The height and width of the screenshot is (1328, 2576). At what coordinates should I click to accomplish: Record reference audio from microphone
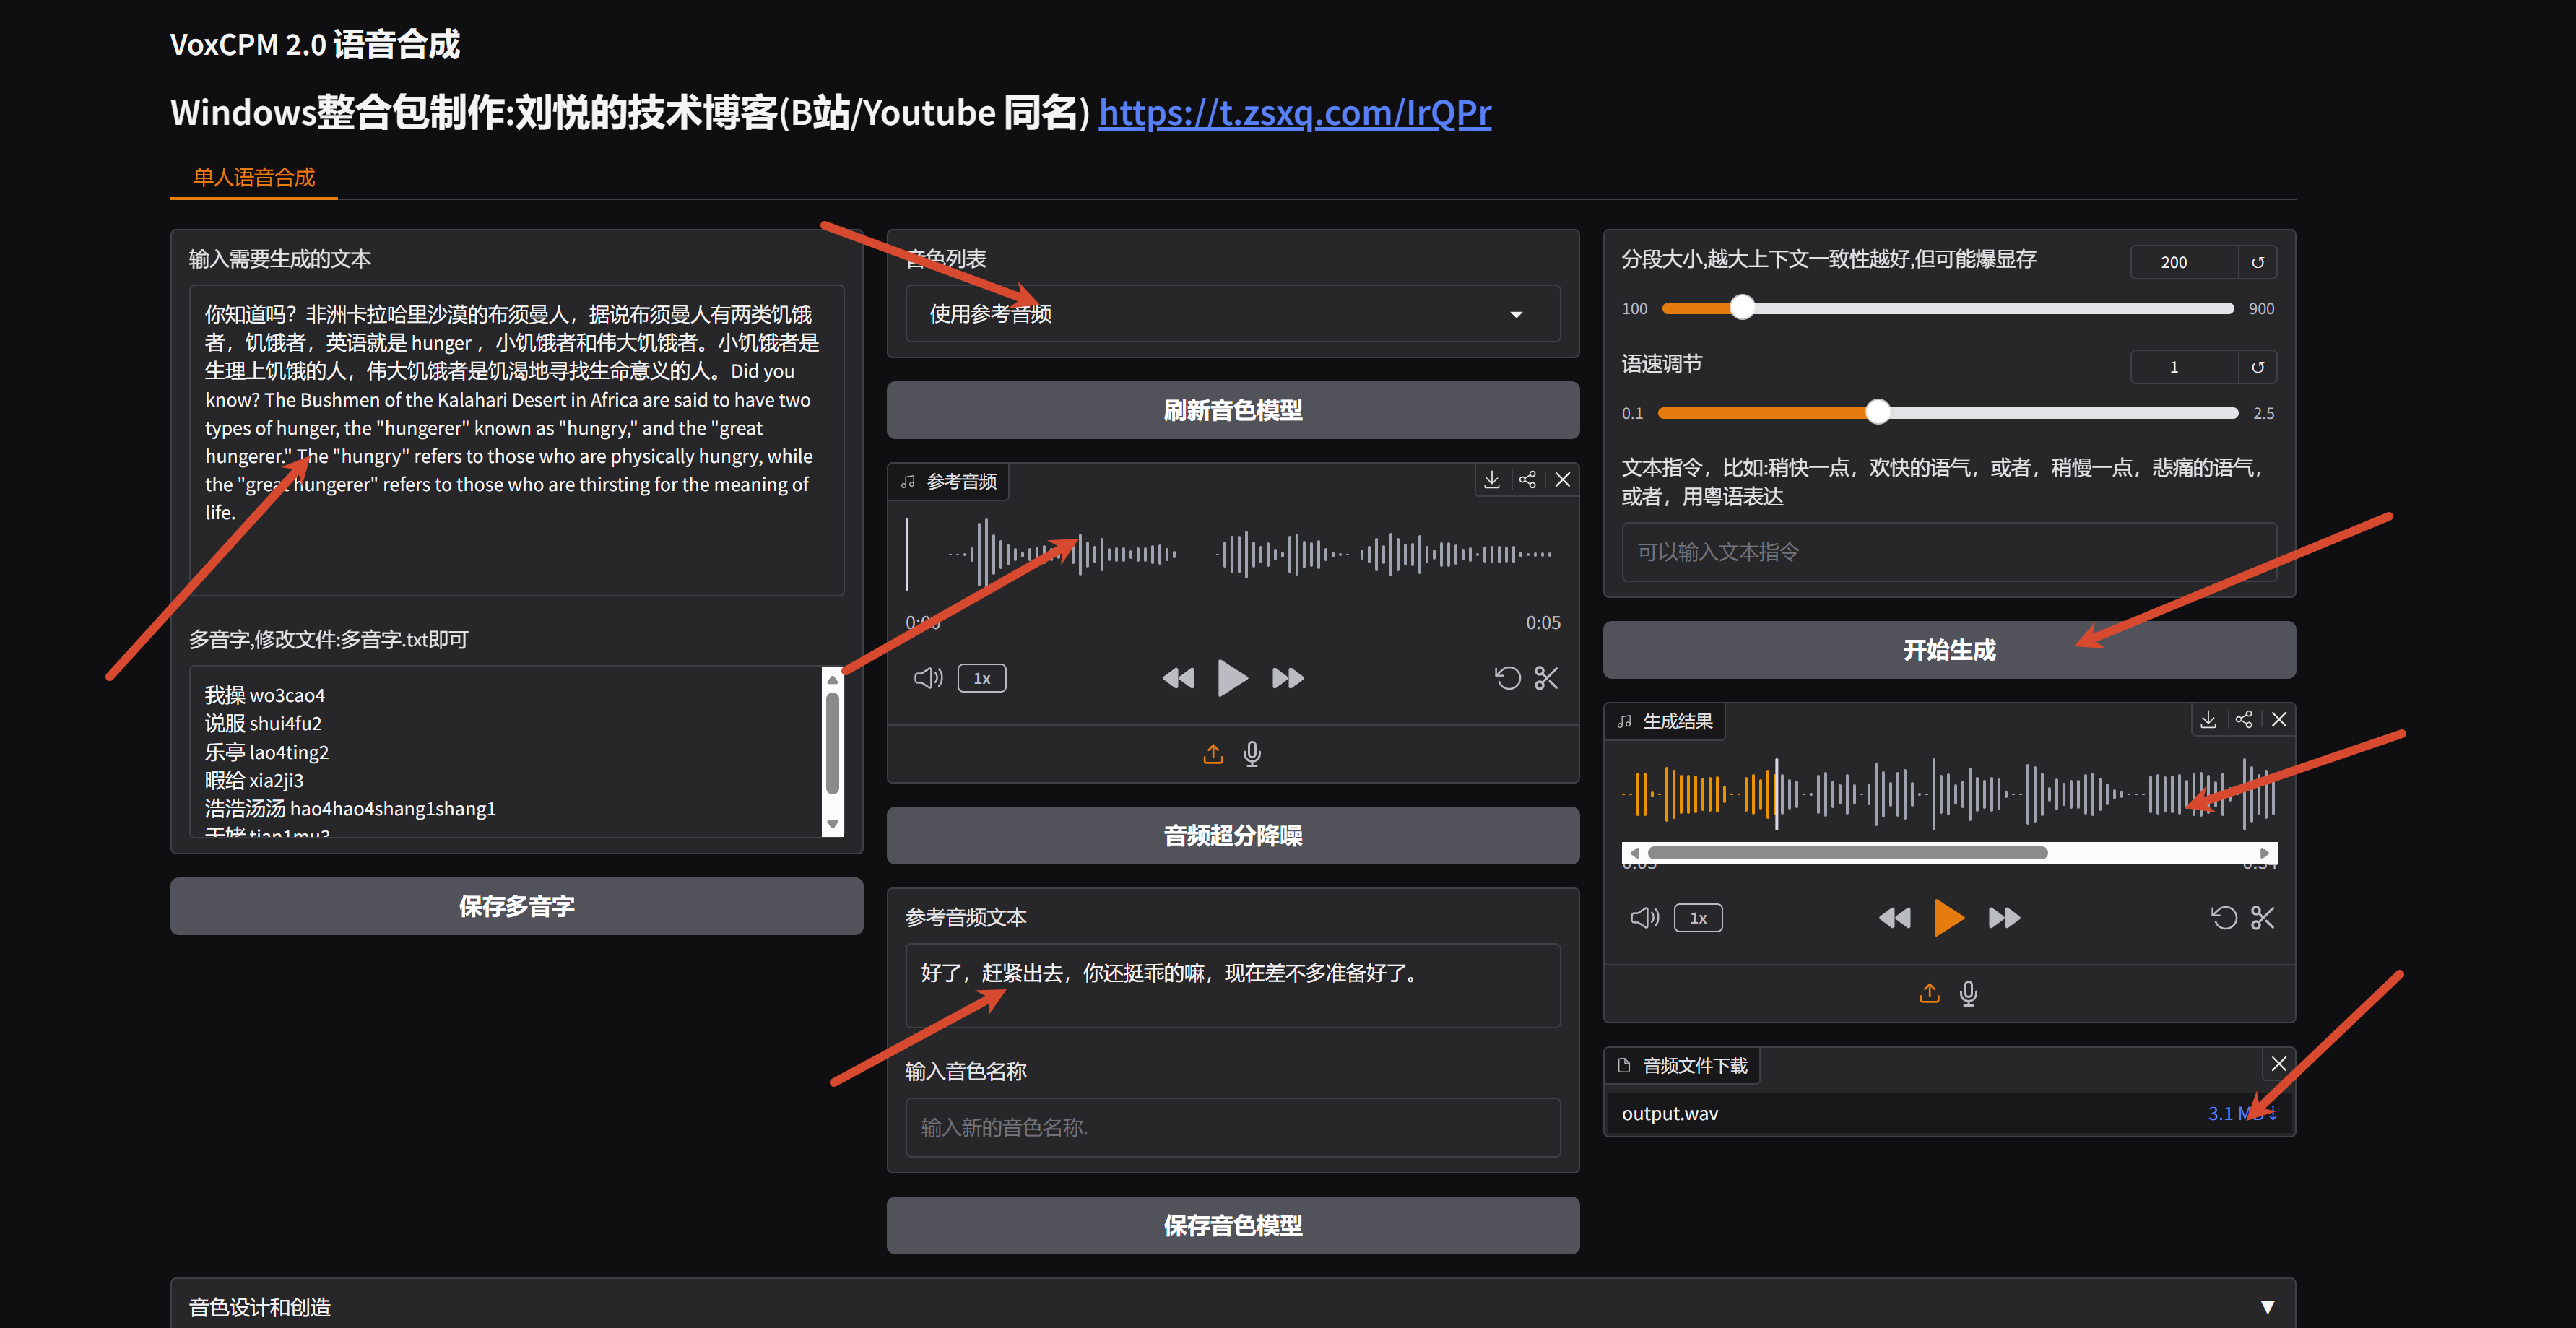[x=1252, y=754]
